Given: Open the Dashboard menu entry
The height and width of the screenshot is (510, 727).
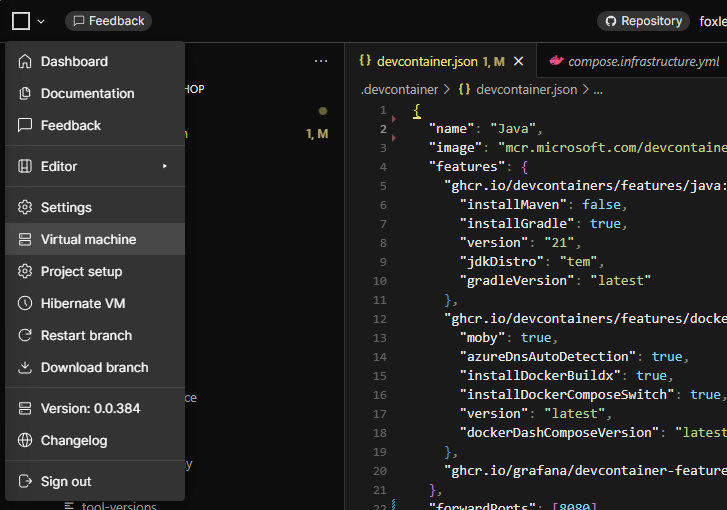Looking at the screenshot, I should coord(95,61).
